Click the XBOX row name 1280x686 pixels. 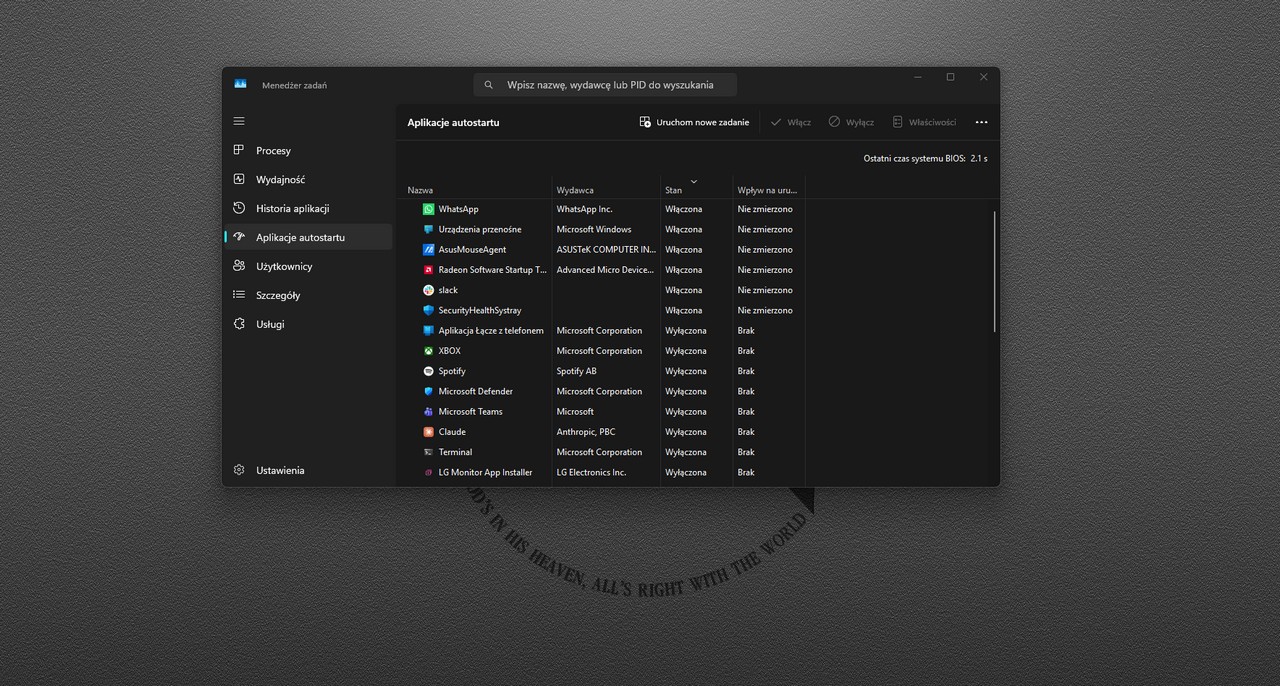coord(449,351)
